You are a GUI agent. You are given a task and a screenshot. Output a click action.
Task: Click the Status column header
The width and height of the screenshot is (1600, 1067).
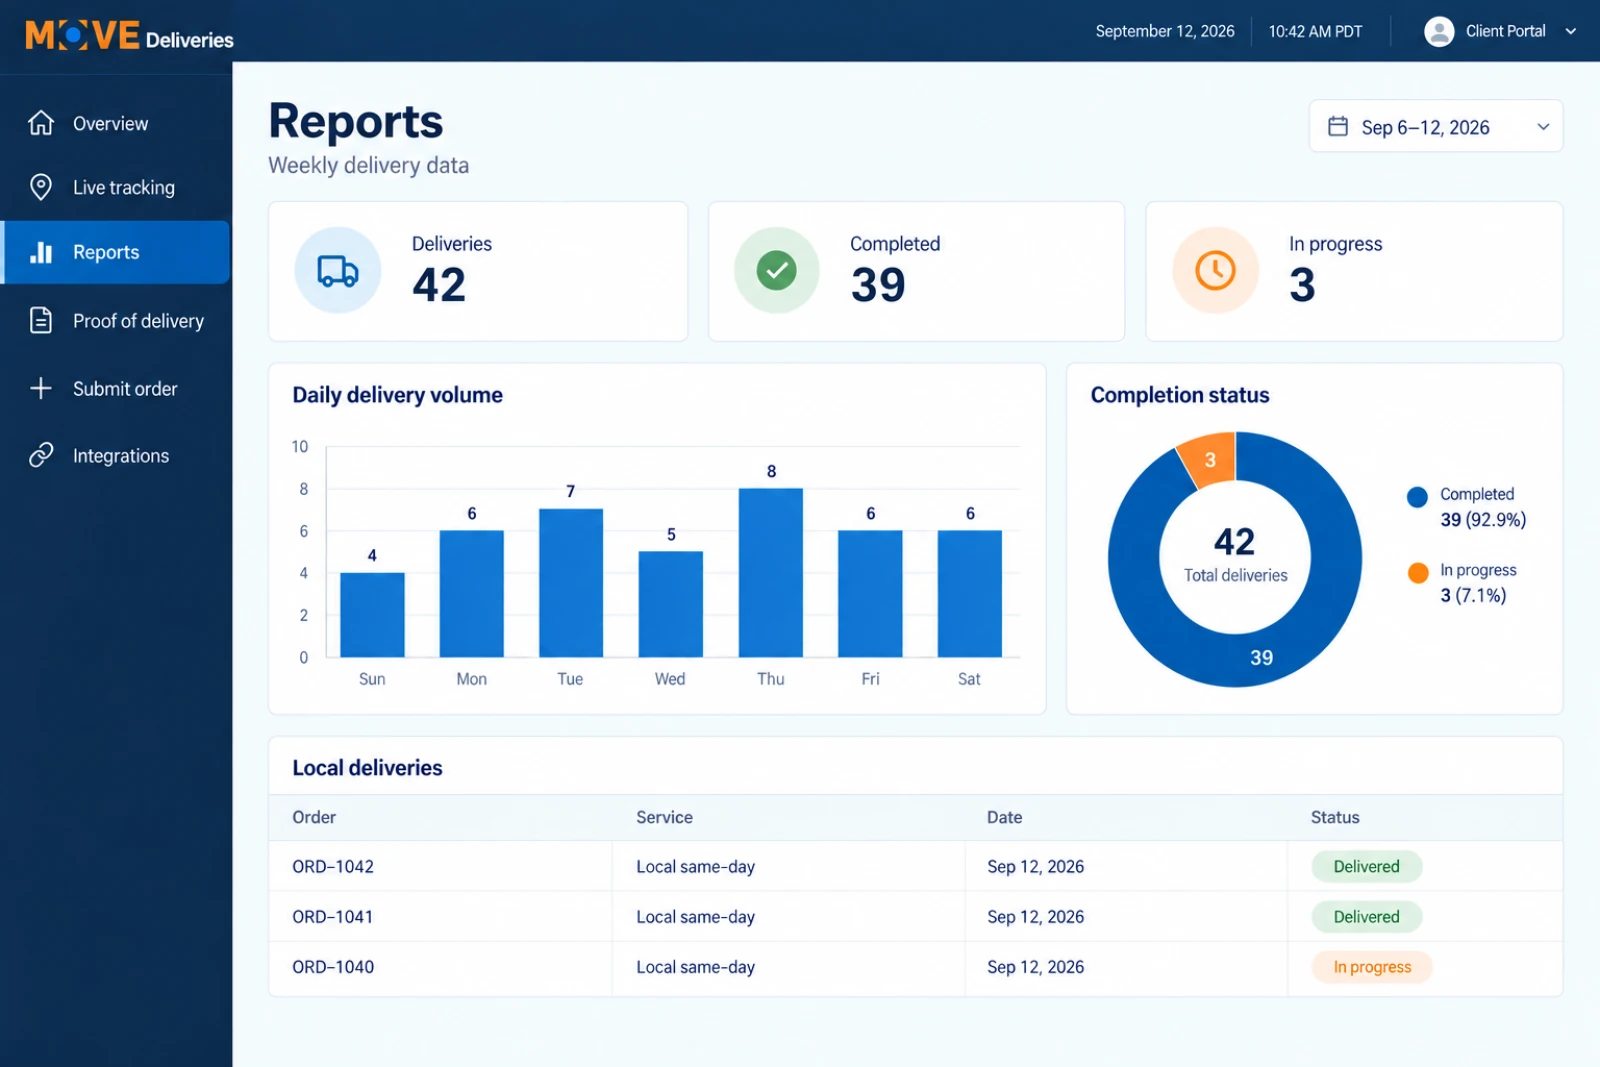tap(1335, 817)
